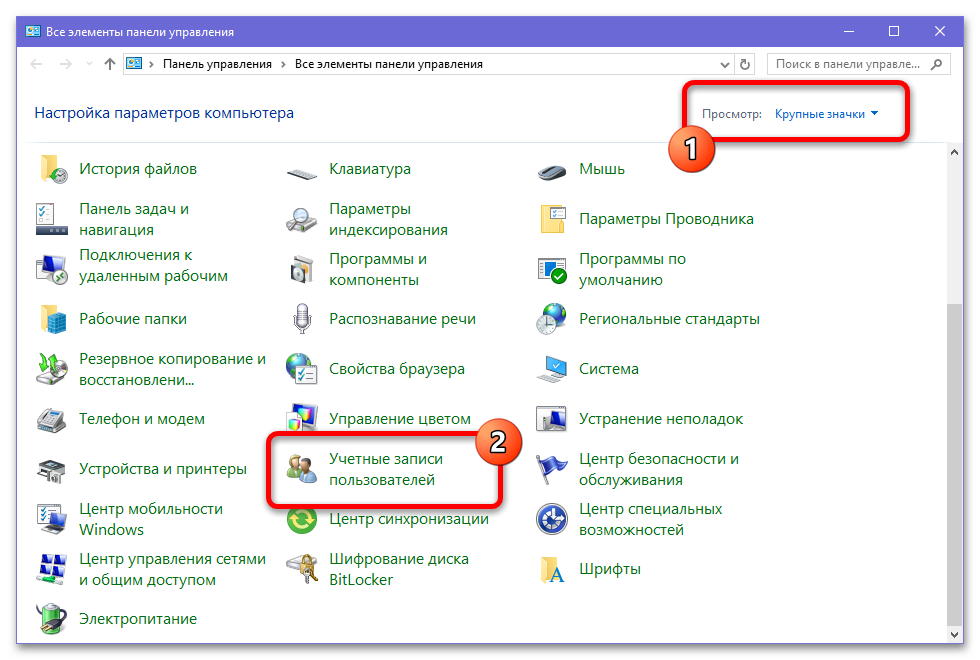Screen dimensions: 980x660
Task: Open Учетные записи пользователей icon
Action: click(302, 469)
